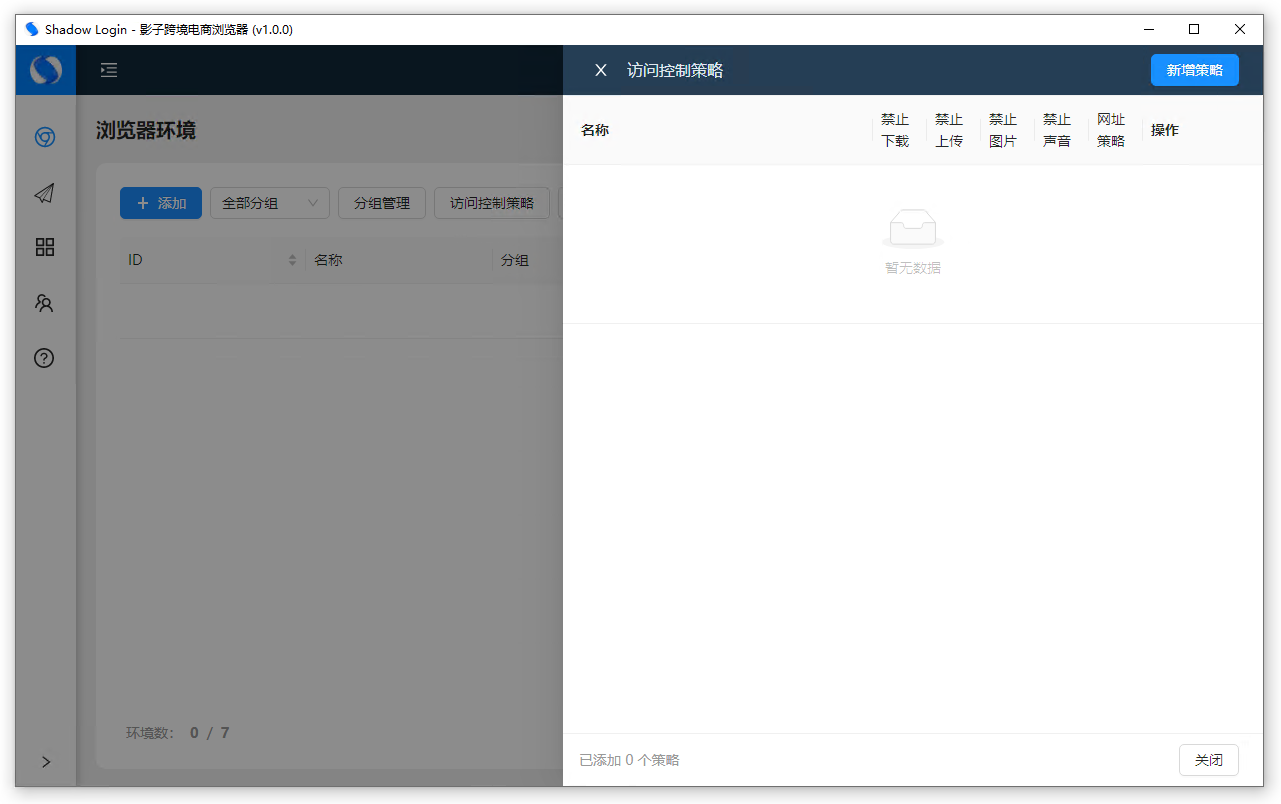Open the 全部分组 dropdown
Image resolution: width=1281 pixels, height=804 pixels.
[x=269, y=203]
